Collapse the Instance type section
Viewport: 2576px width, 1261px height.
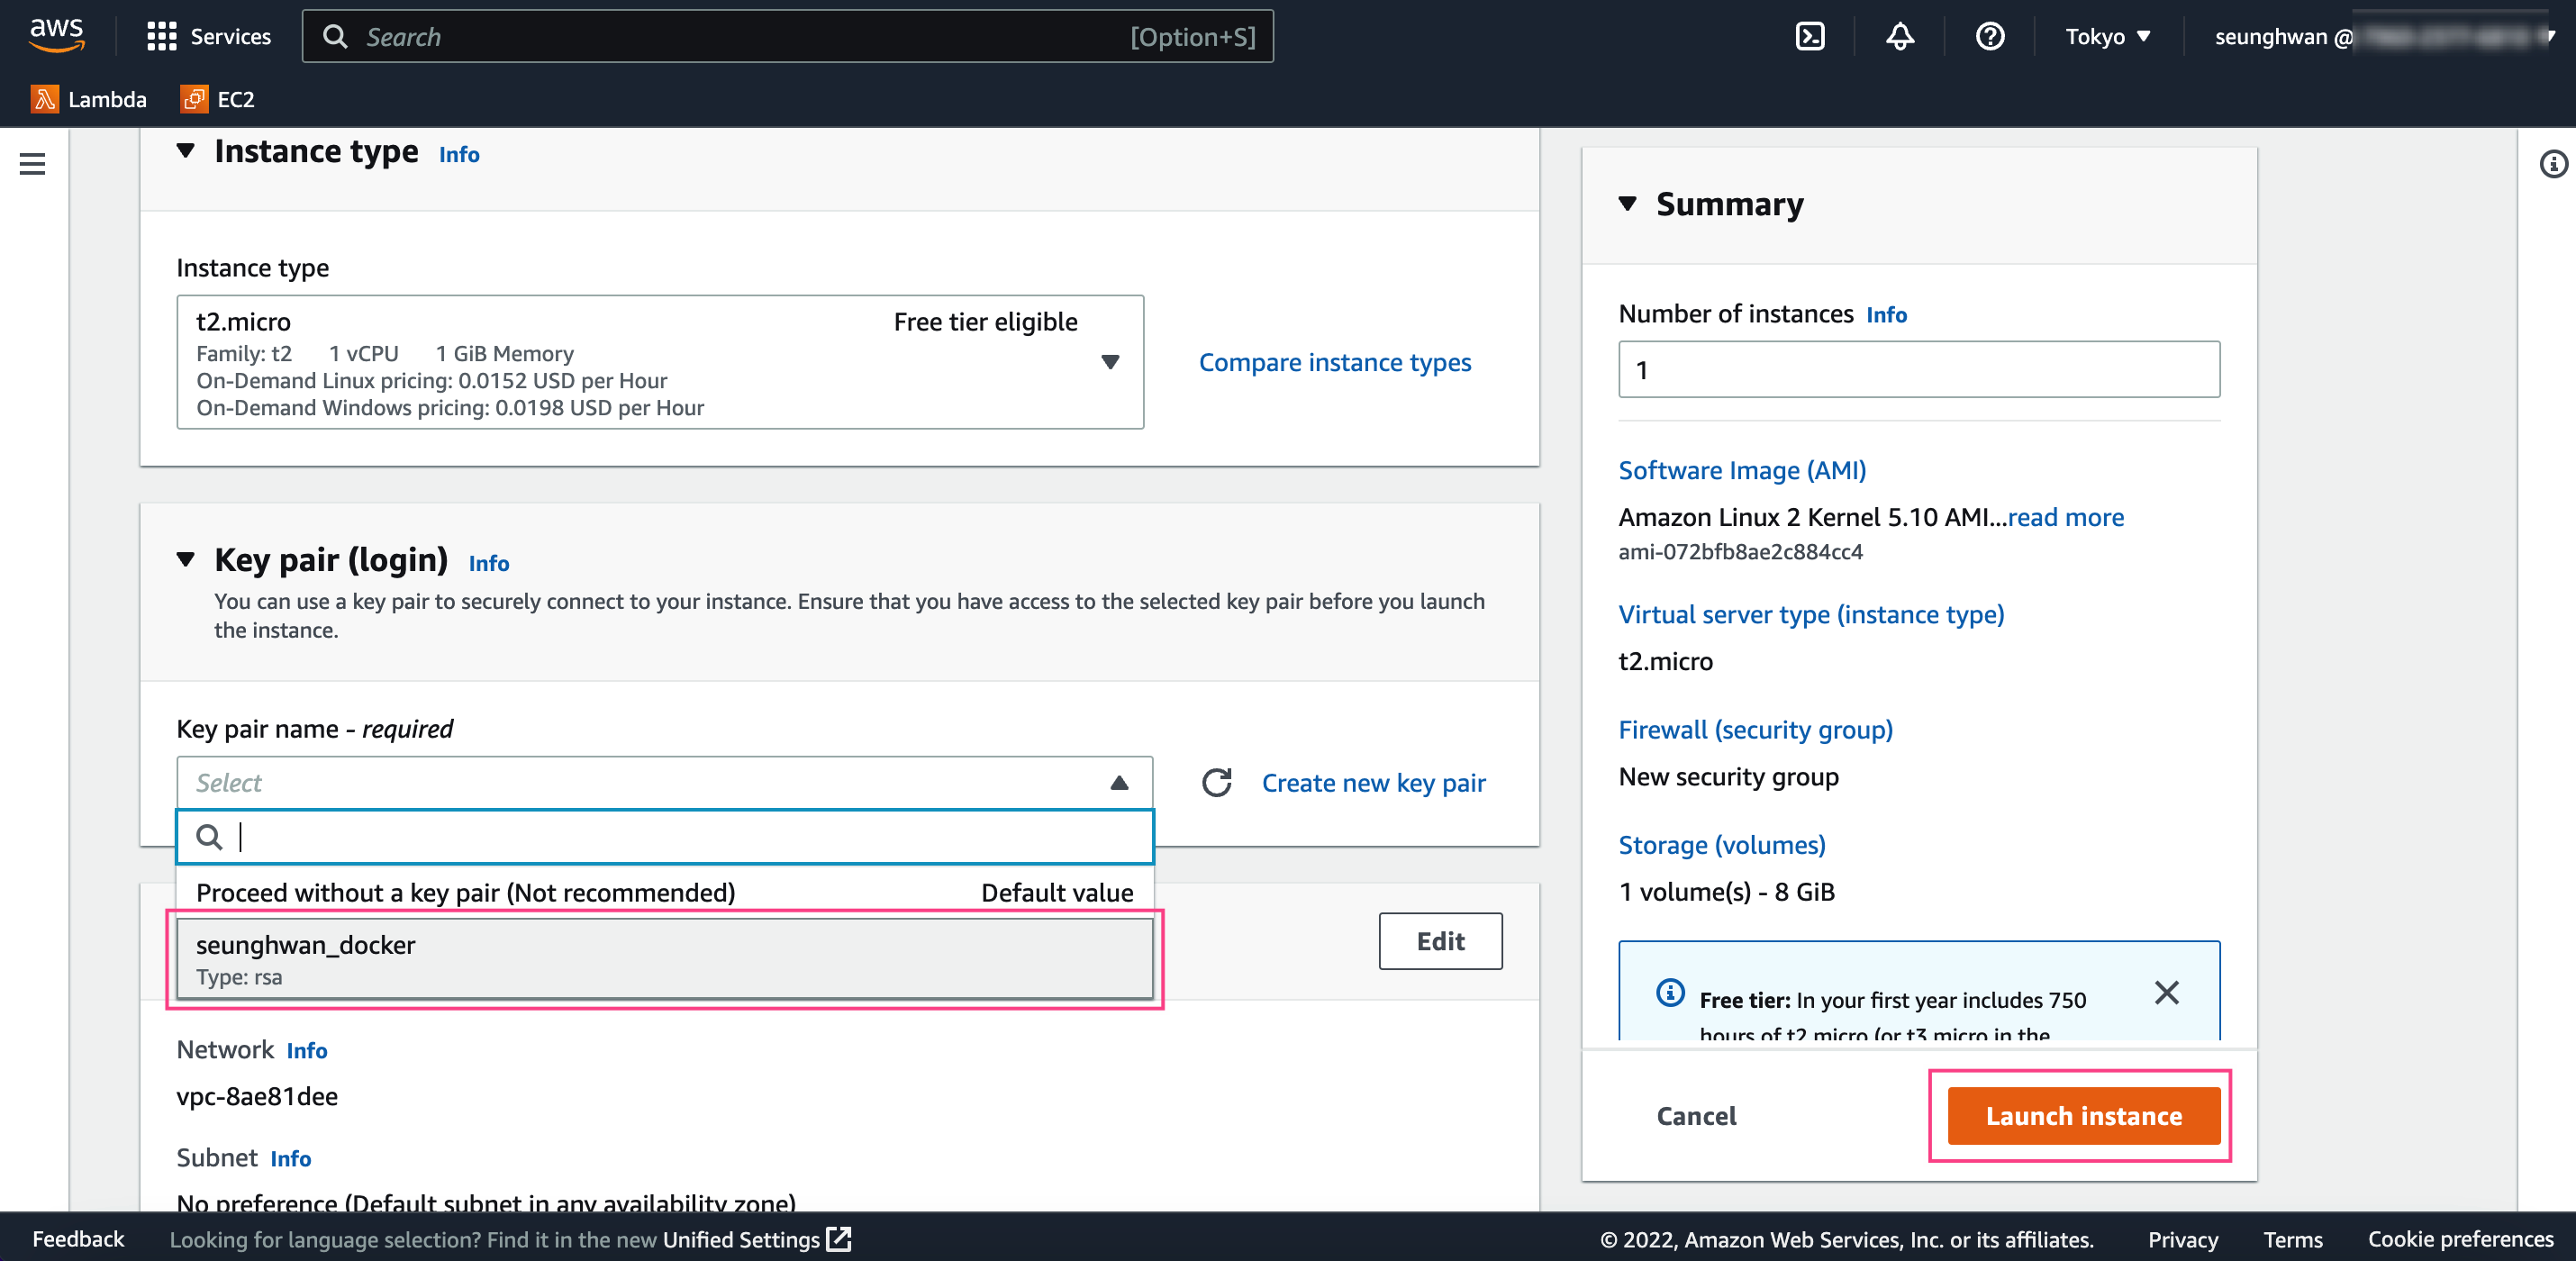pos(186,152)
